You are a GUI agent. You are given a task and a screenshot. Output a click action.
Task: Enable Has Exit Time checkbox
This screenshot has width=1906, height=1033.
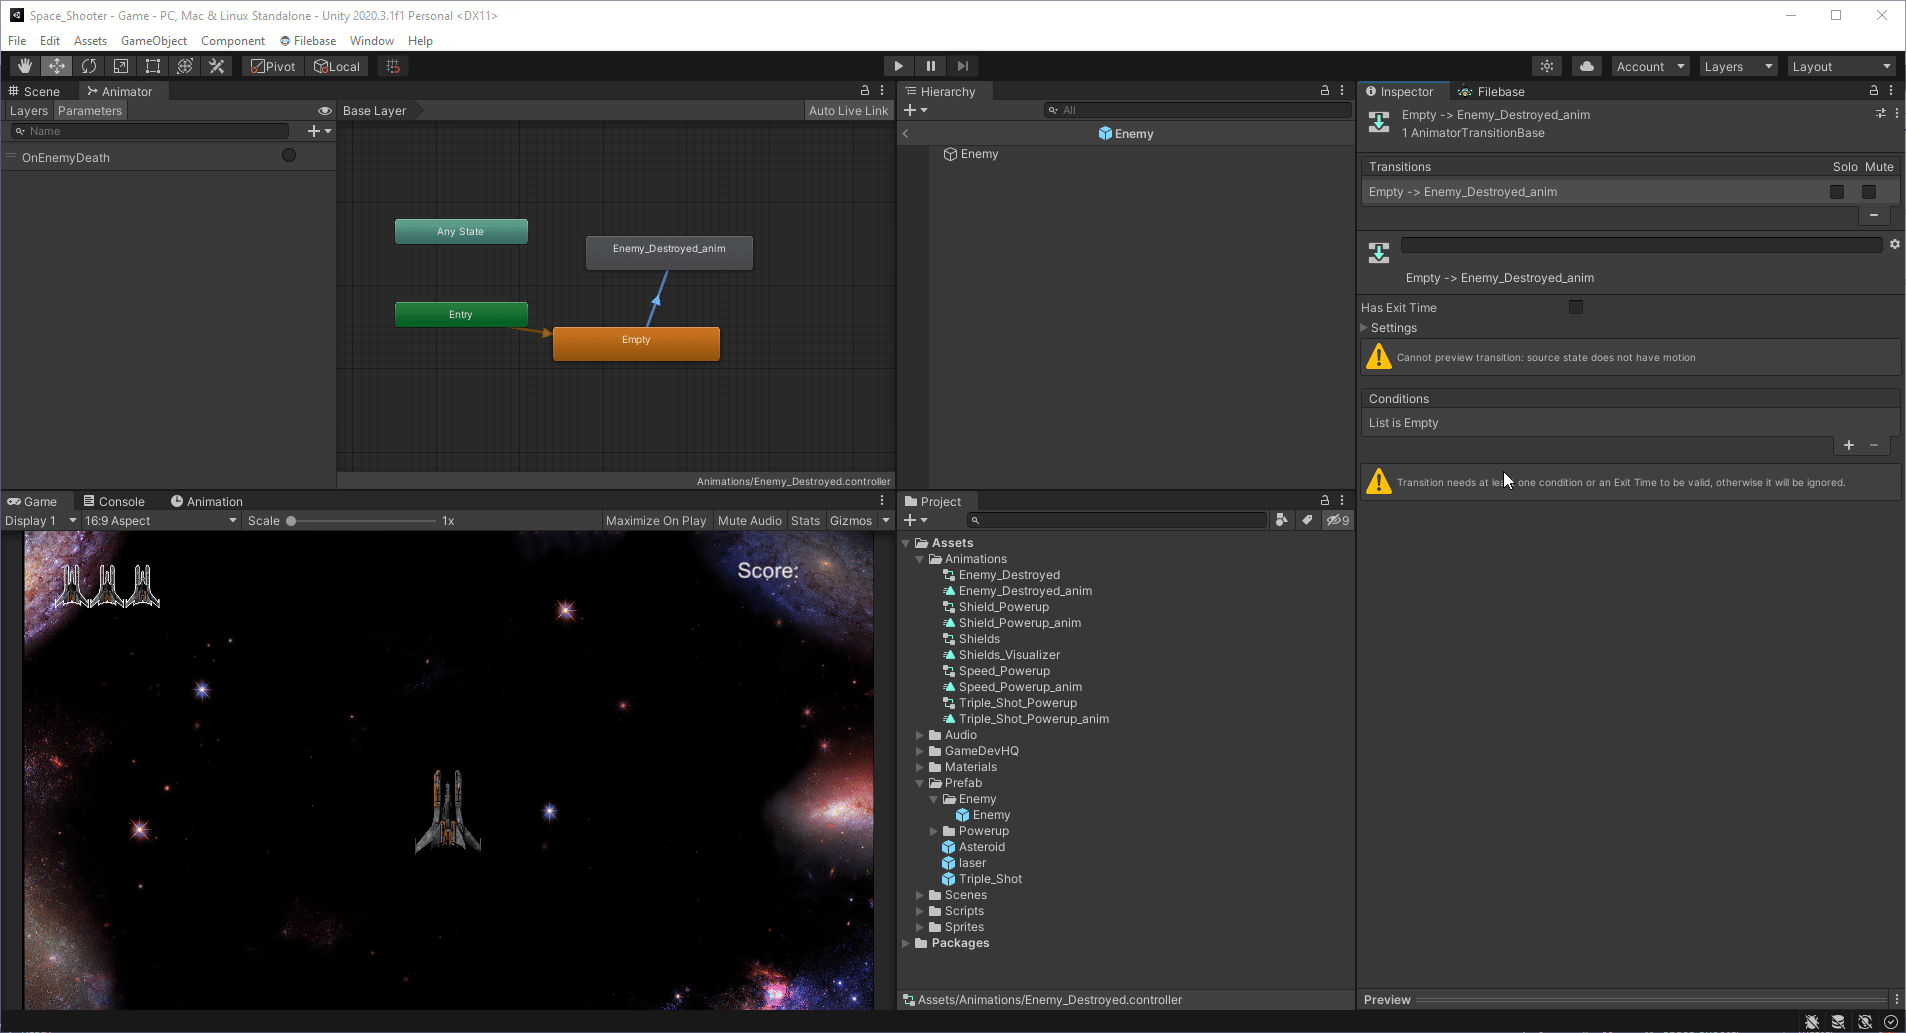pyautogui.click(x=1576, y=307)
